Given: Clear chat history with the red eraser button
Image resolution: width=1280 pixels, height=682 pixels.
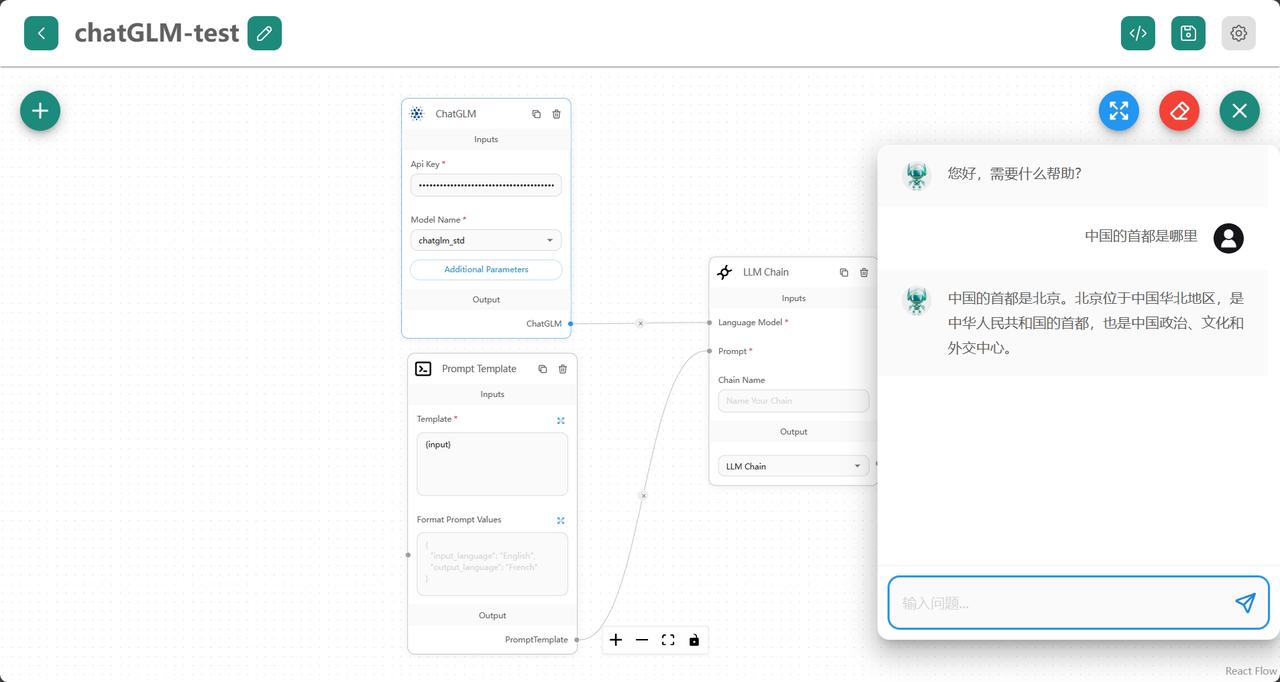Looking at the screenshot, I should [1179, 110].
